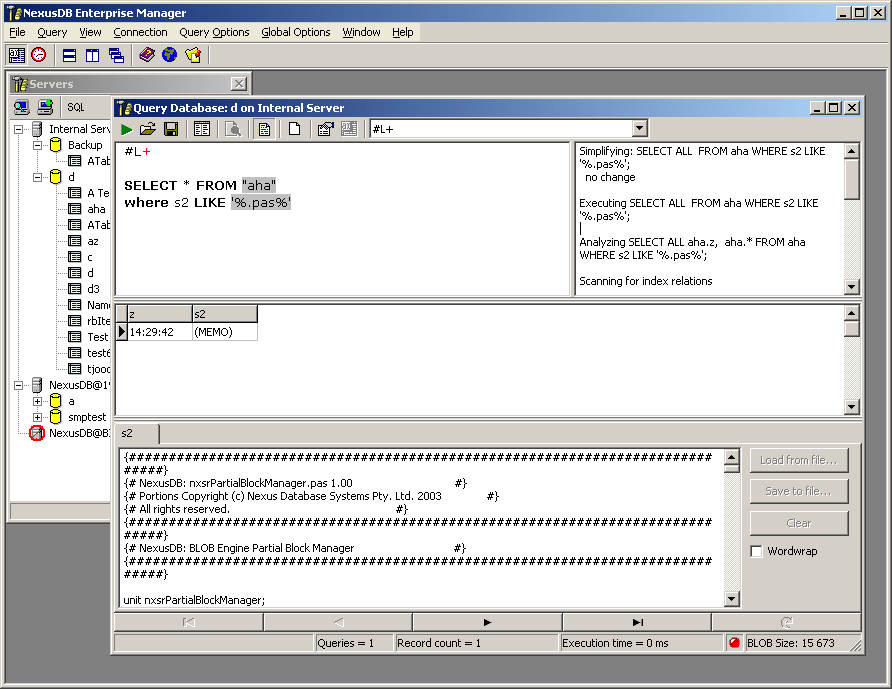Select the rbIte table in the tree

(98, 321)
